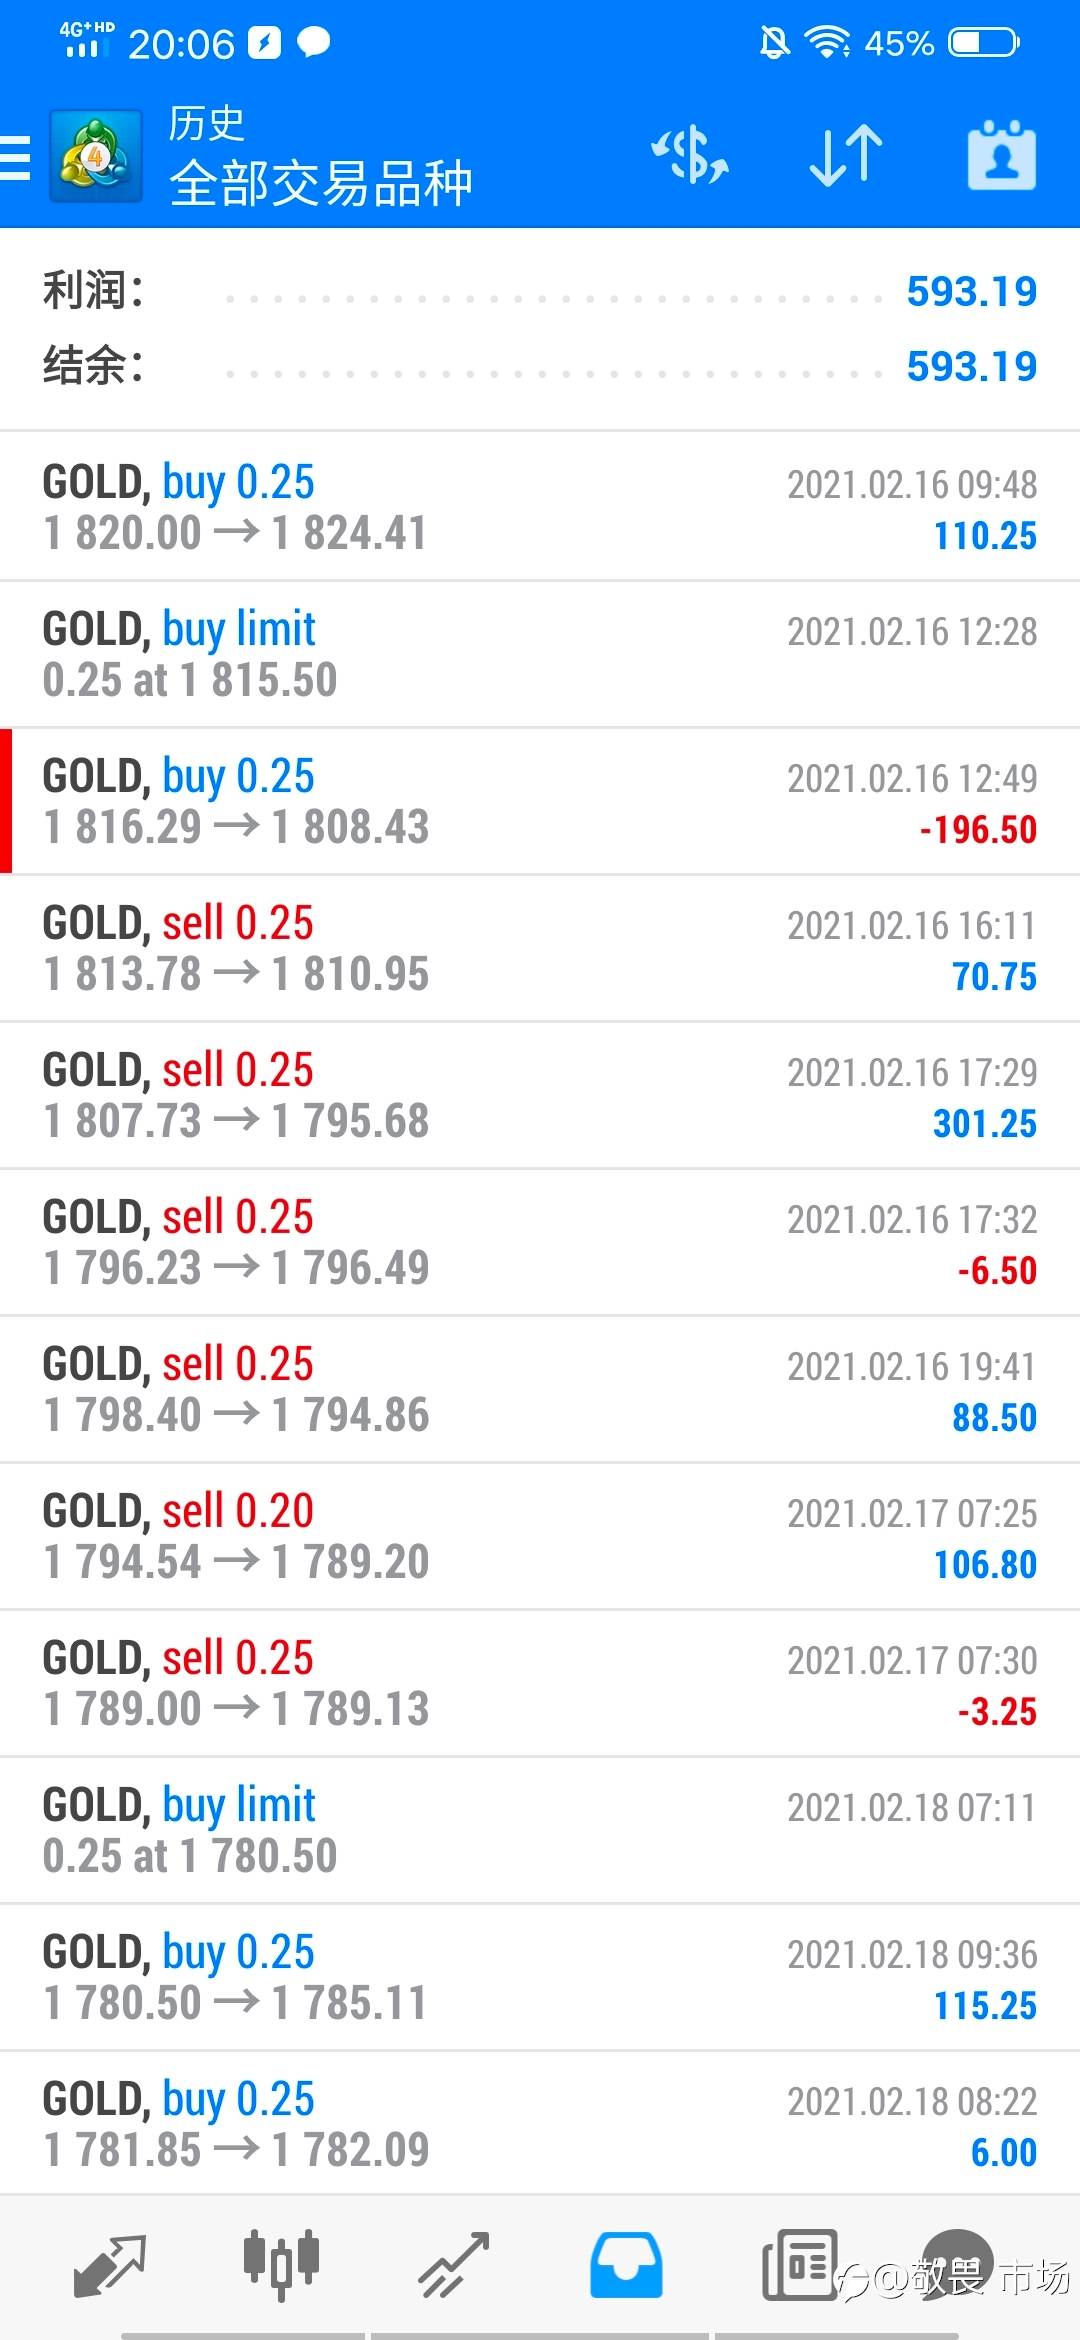This screenshot has height=2340, width=1080.
Task: Open the sell trade with 301.25 profit
Action: point(540,1095)
